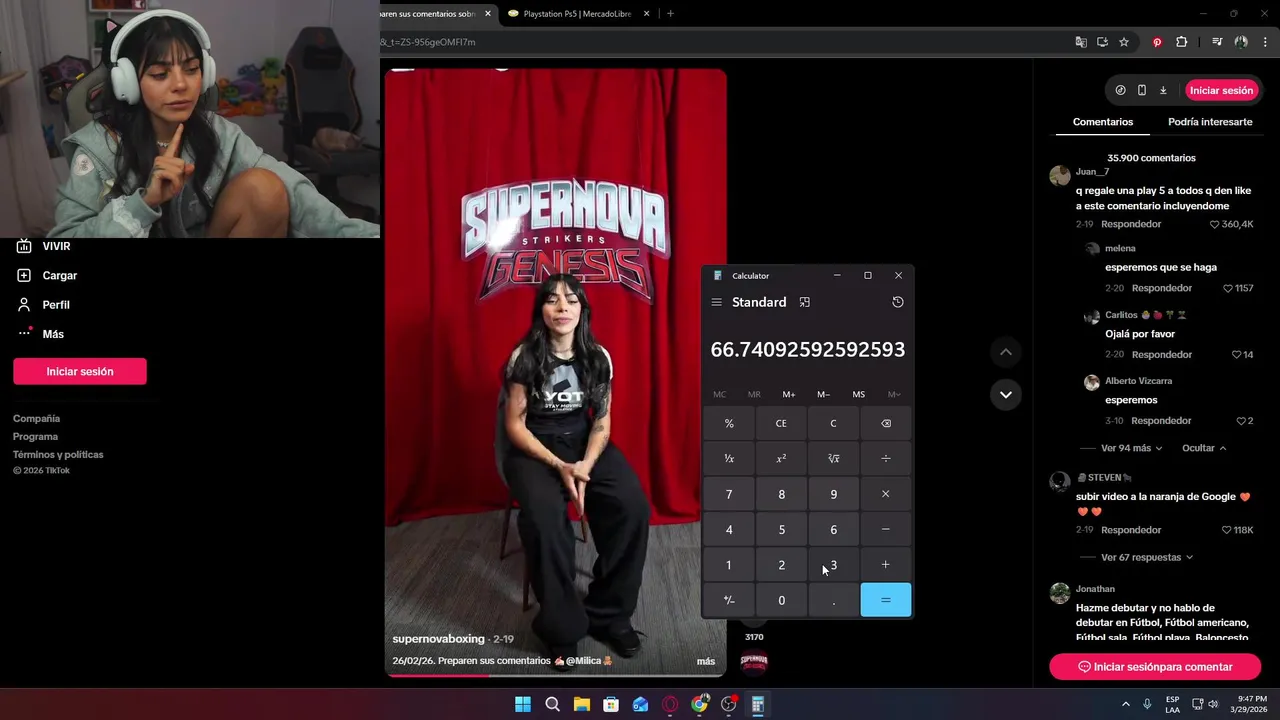The image size is (1280, 720).
Task: Collapse replies with Ocultar
Action: tap(1204, 448)
